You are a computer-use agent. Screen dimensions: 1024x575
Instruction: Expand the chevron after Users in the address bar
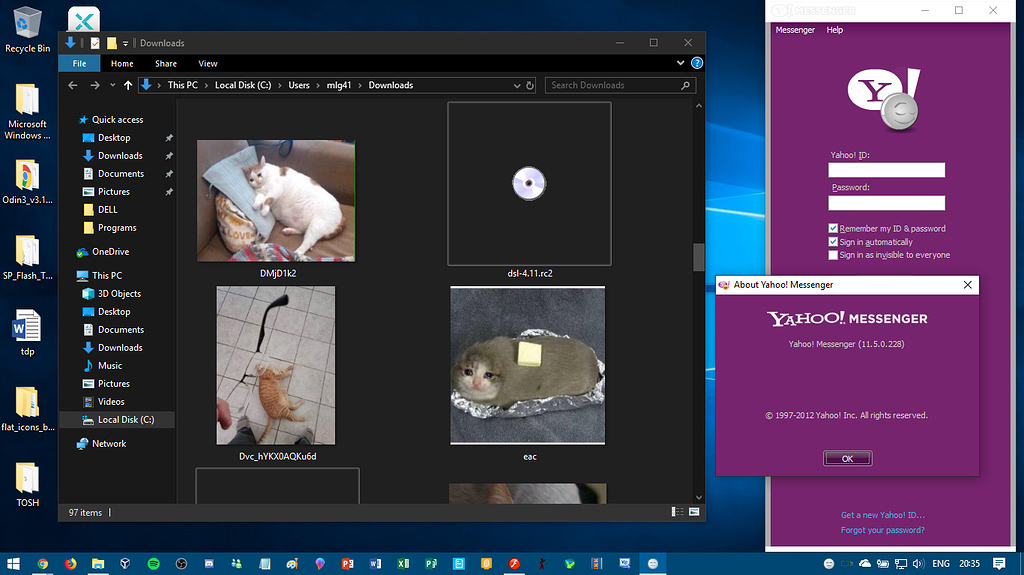click(318, 85)
